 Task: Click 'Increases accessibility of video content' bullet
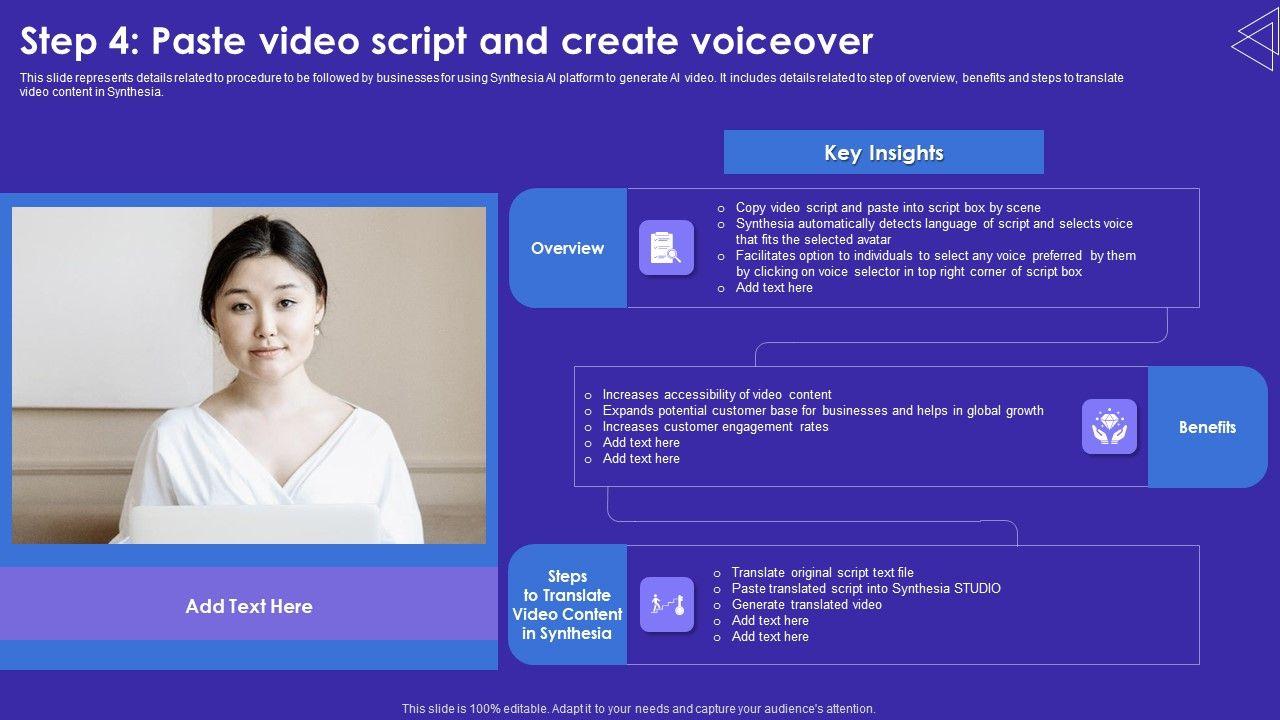coord(716,395)
